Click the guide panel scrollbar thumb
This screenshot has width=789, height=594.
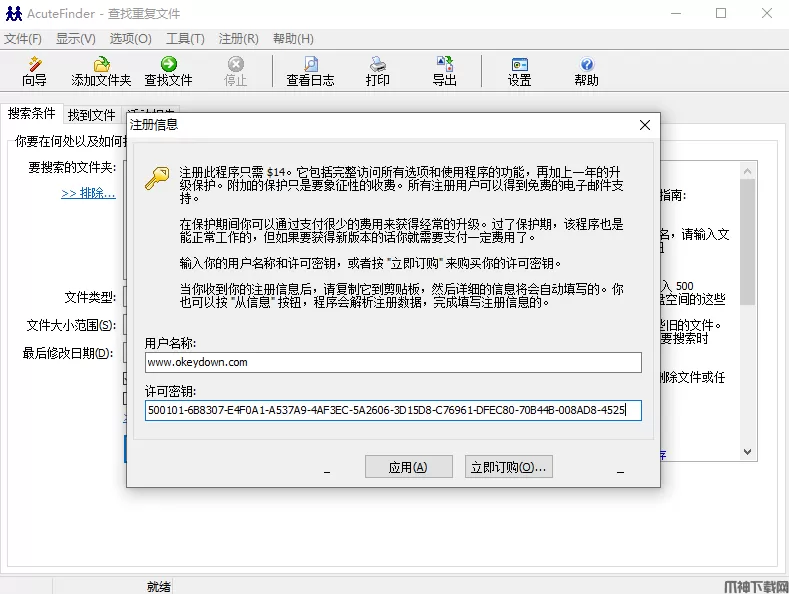point(748,242)
